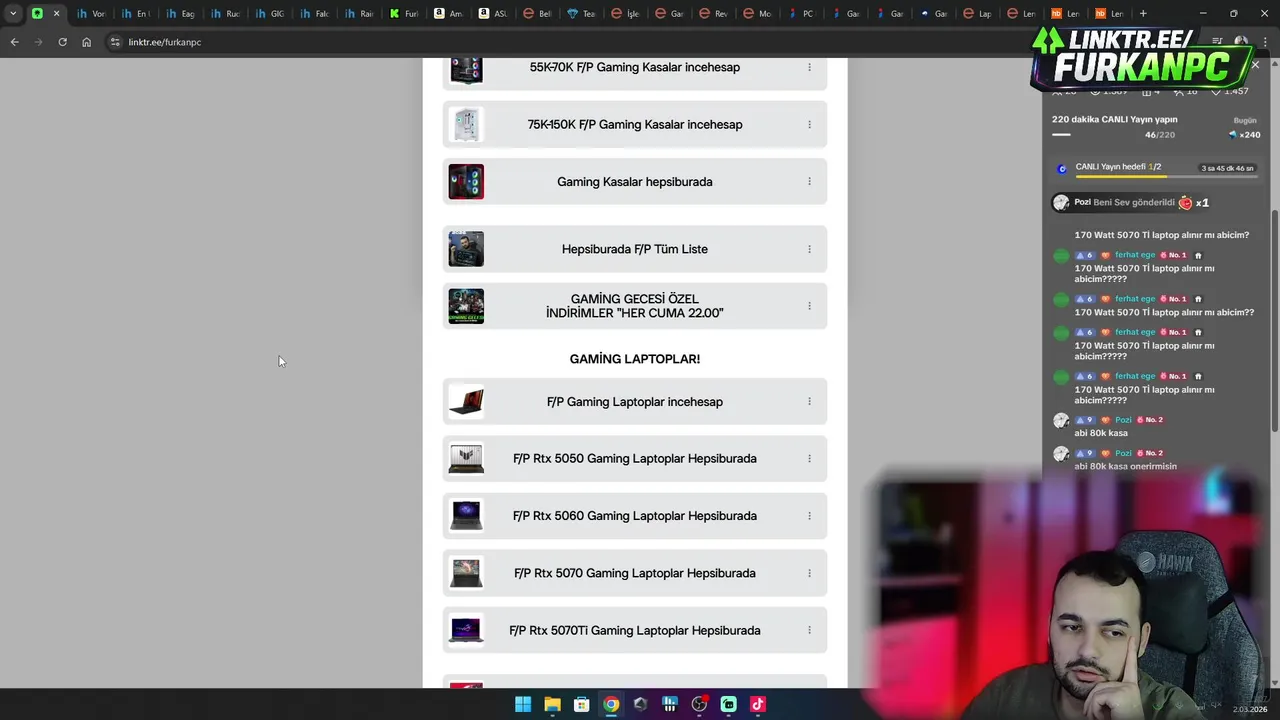1280x720 pixels.
Task: Open Gaming Kasalar hepsiburada link
Action: (635, 182)
